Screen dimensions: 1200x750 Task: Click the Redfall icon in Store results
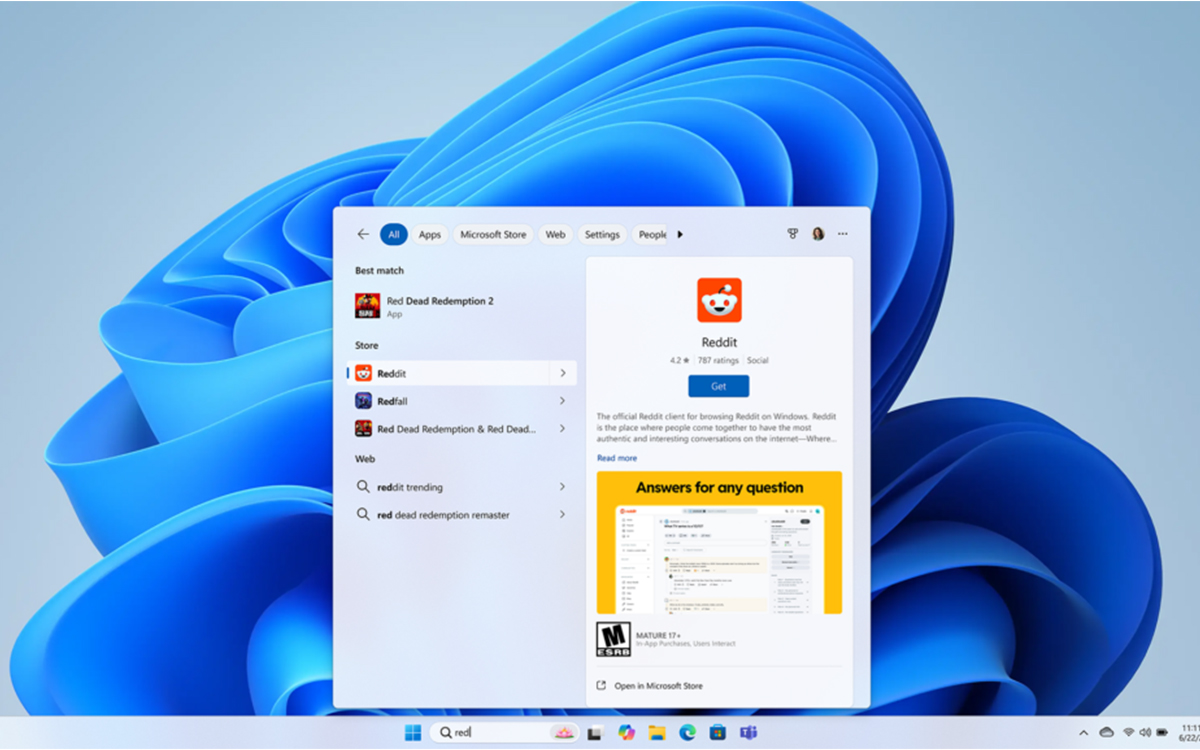coord(364,400)
